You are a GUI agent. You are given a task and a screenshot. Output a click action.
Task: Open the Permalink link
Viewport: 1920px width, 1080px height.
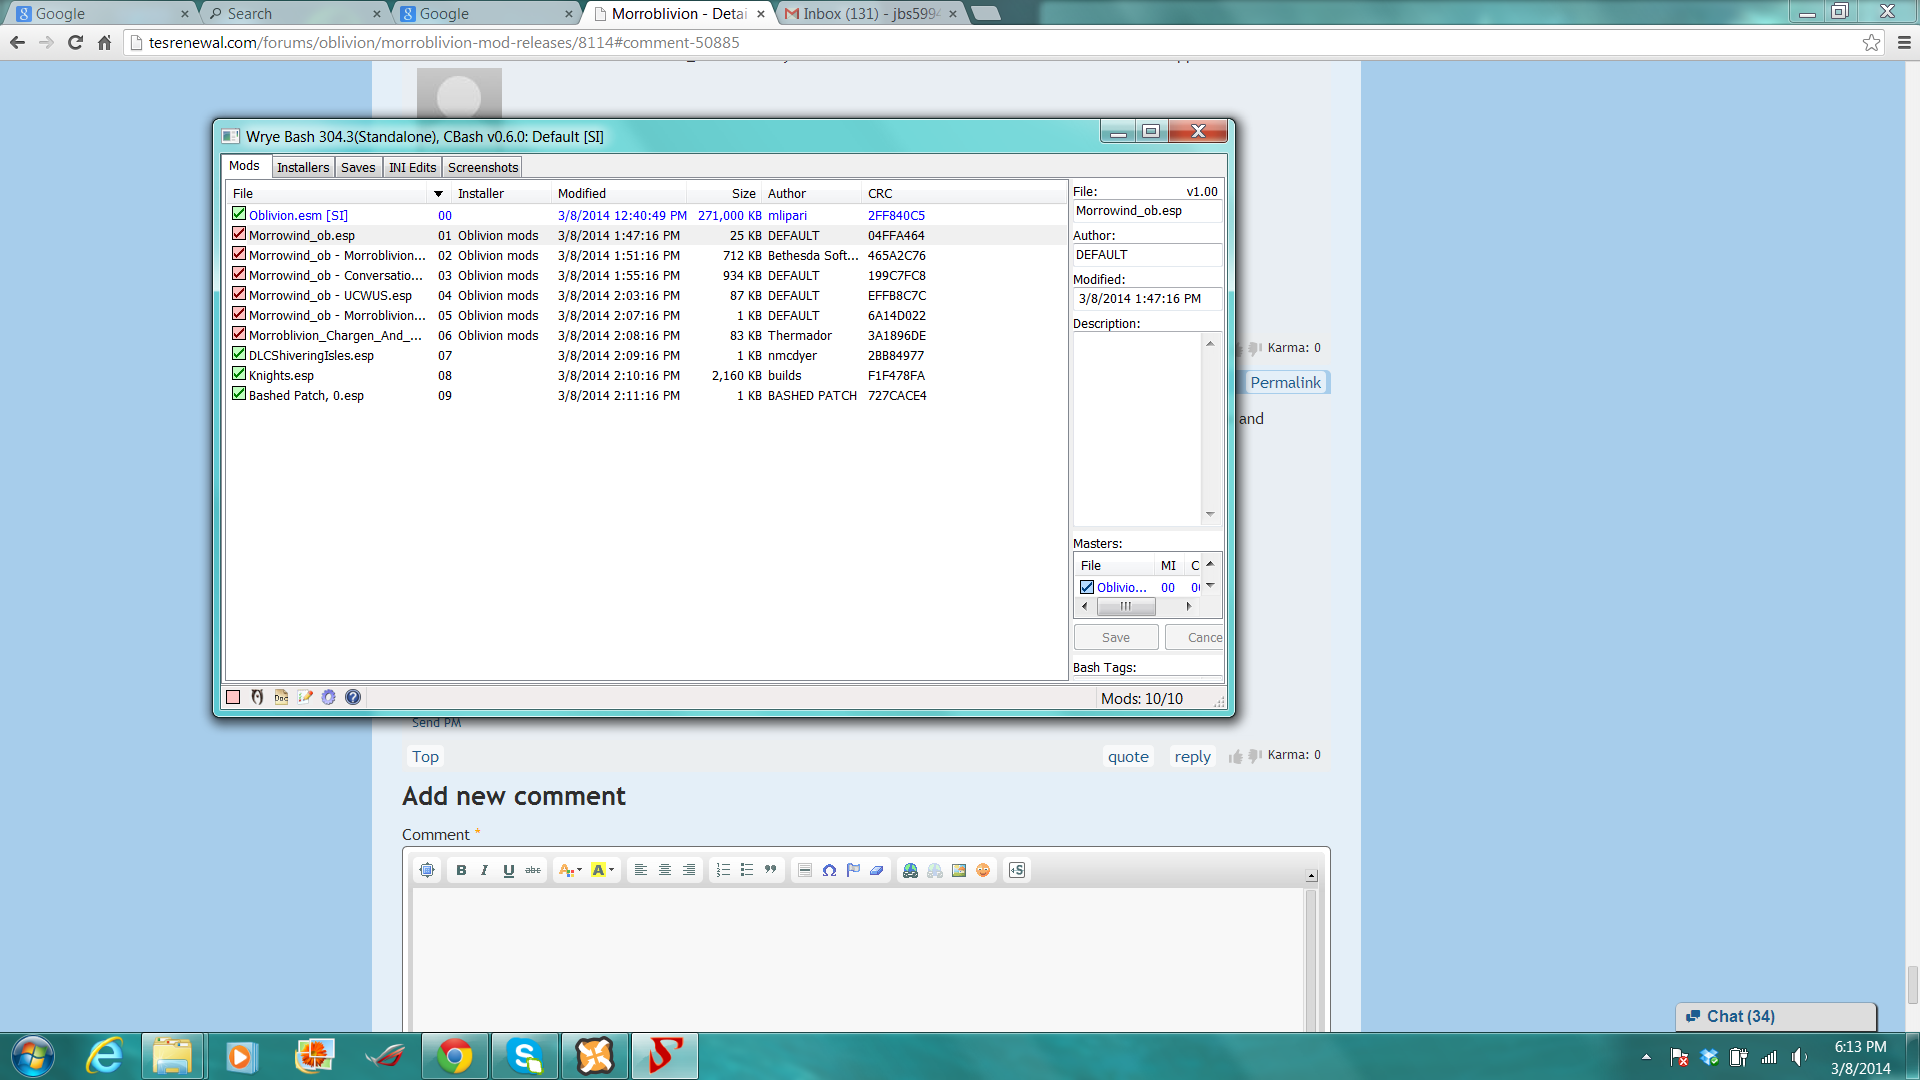point(1285,382)
